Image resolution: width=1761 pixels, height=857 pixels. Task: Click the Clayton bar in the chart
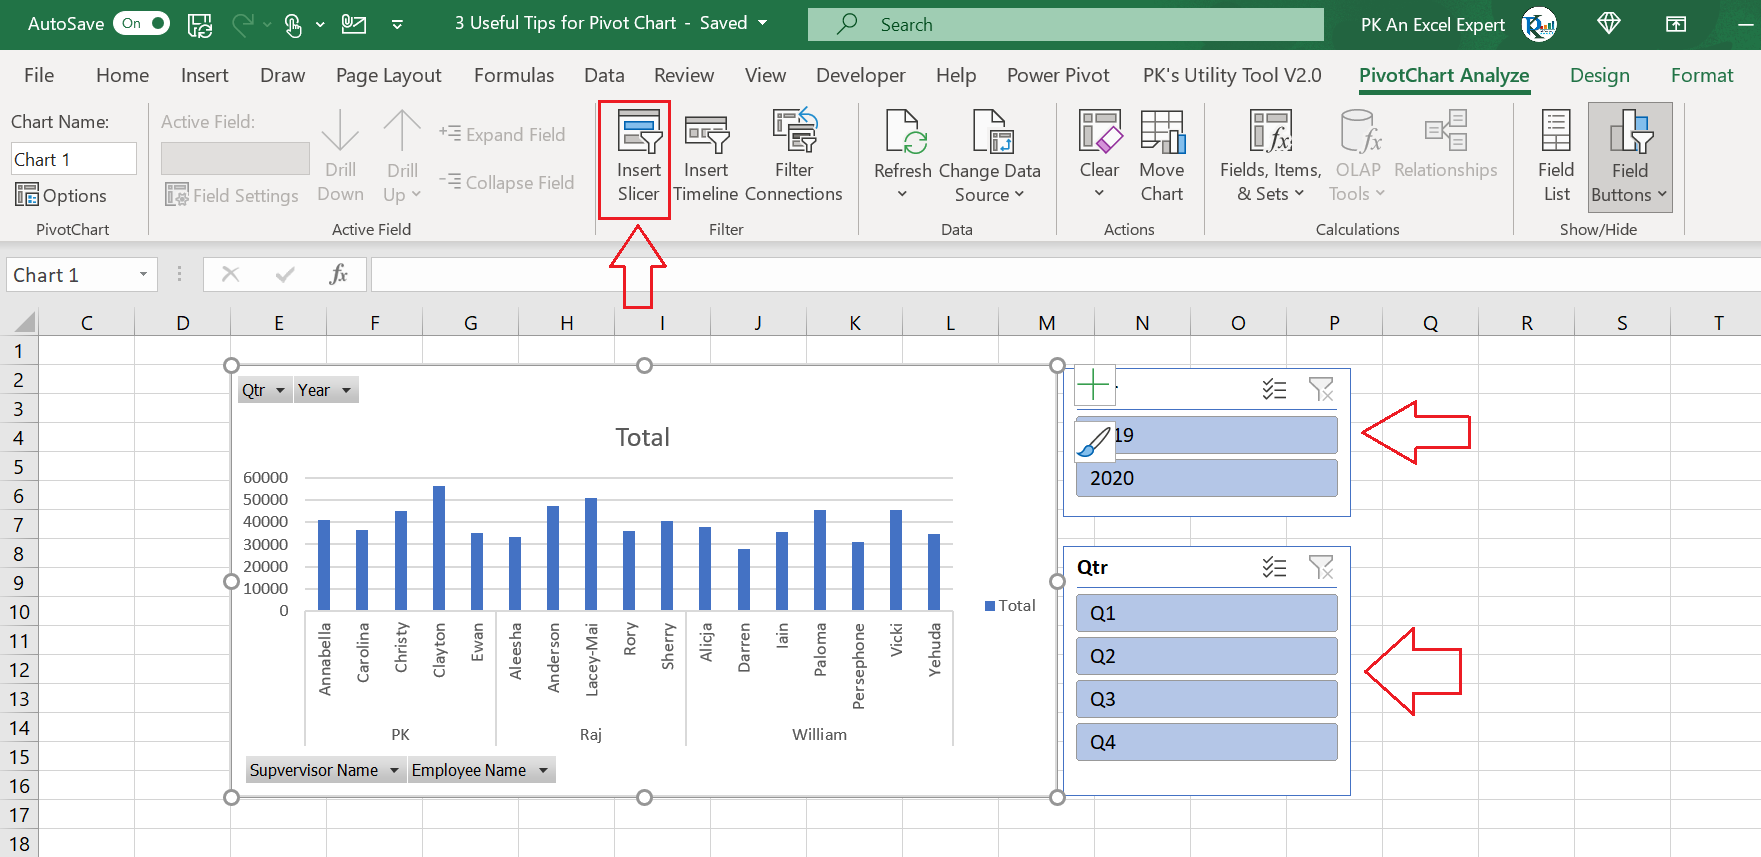(x=439, y=548)
